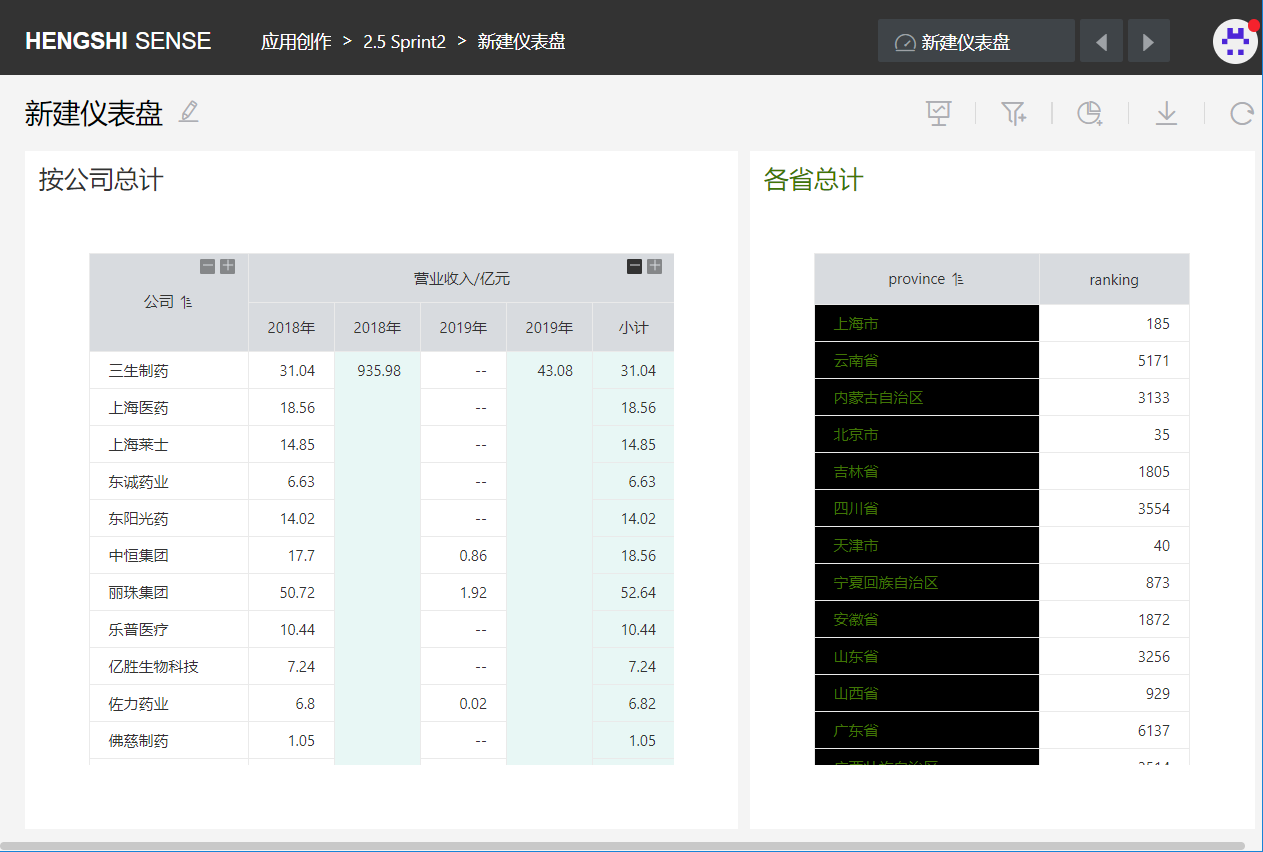
Task: Select the 山东省 province cell
Action: click(x=927, y=656)
